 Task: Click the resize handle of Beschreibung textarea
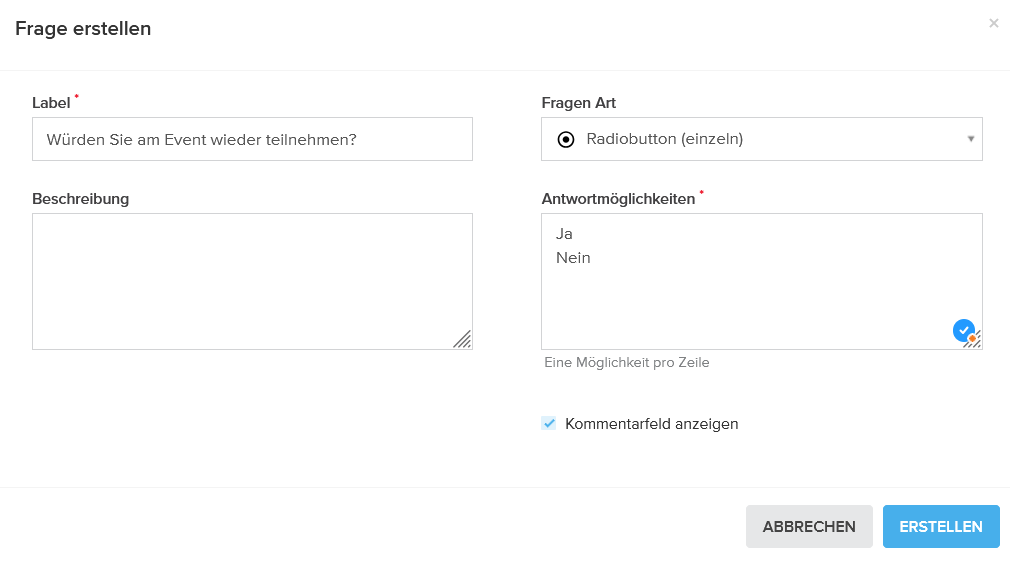[x=462, y=339]
